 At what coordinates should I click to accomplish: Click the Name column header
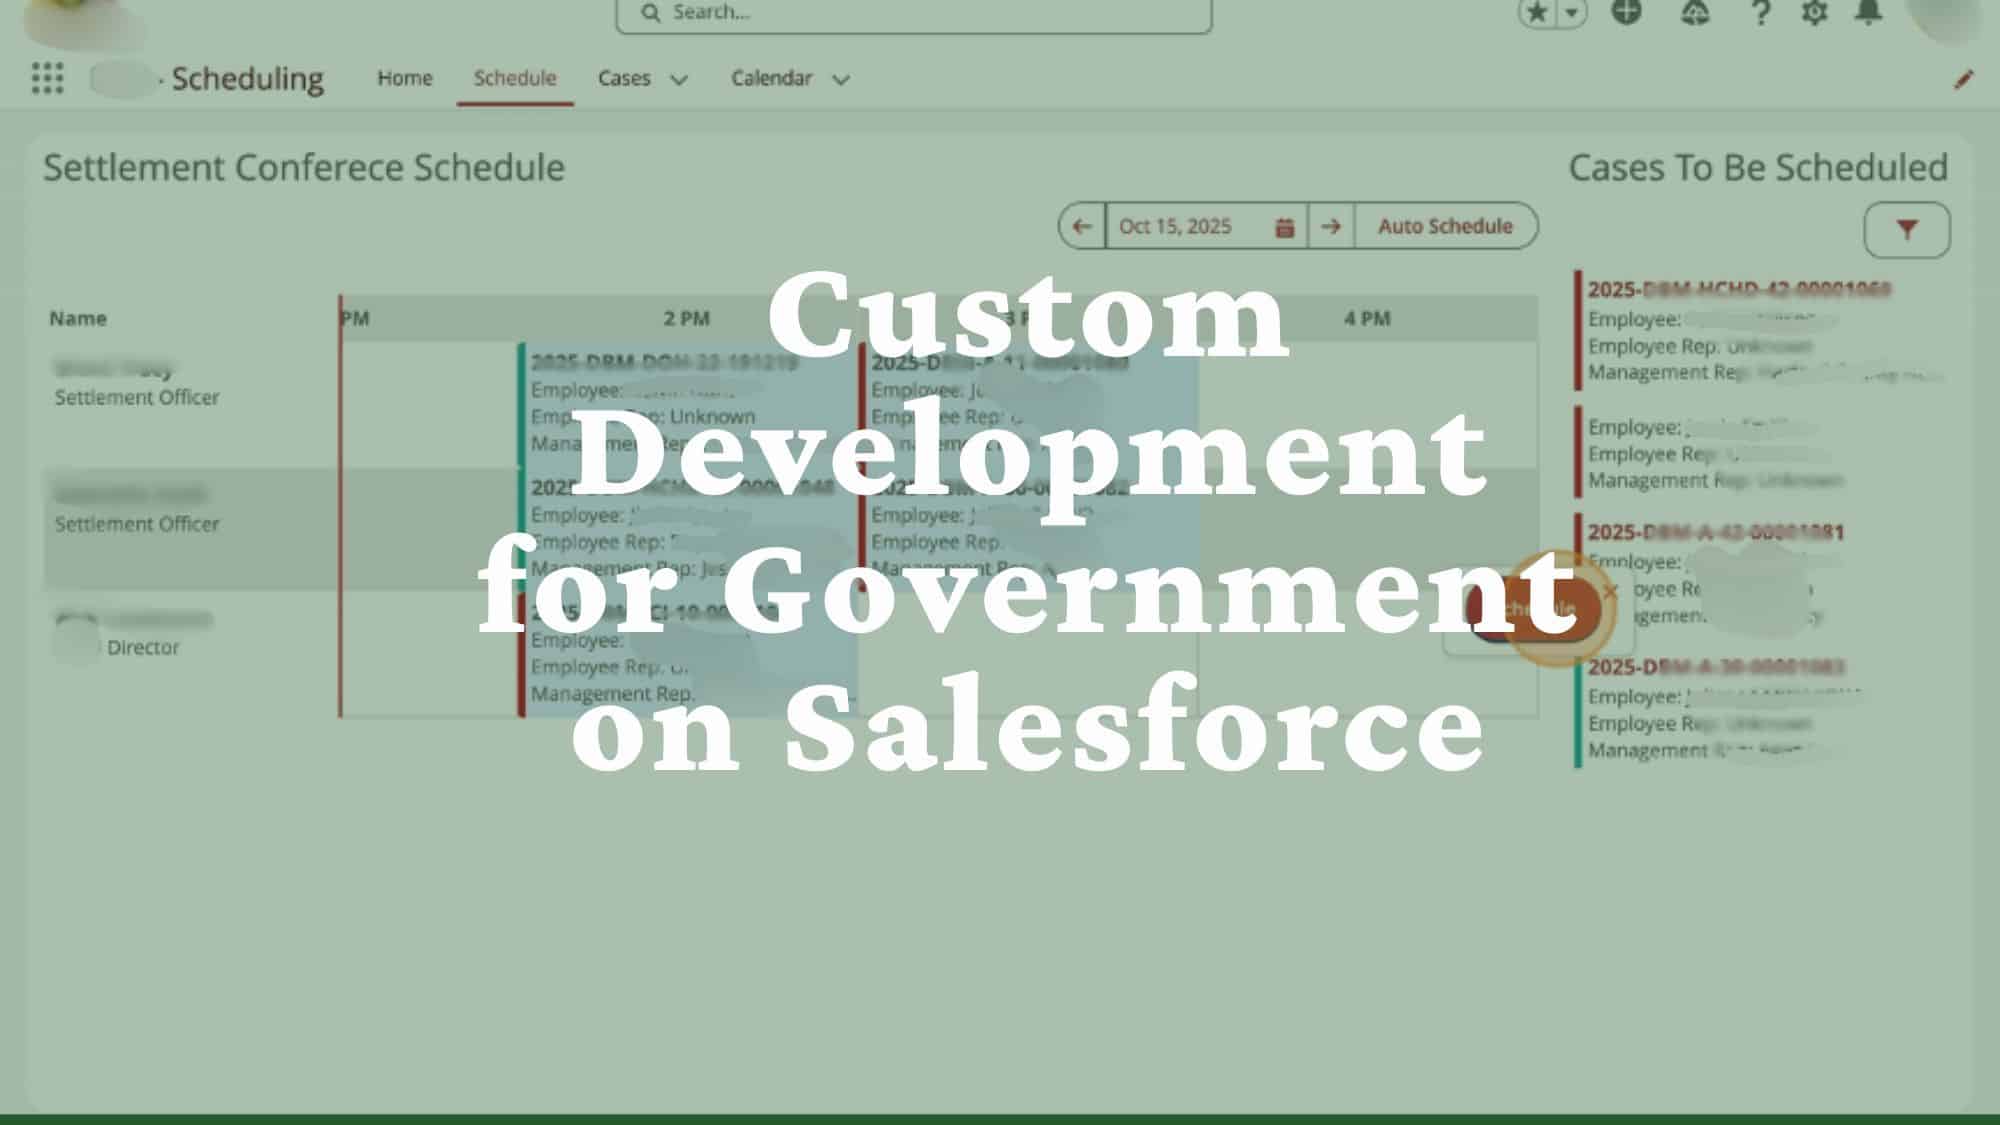pyautogui.click(x=78, y=318)
